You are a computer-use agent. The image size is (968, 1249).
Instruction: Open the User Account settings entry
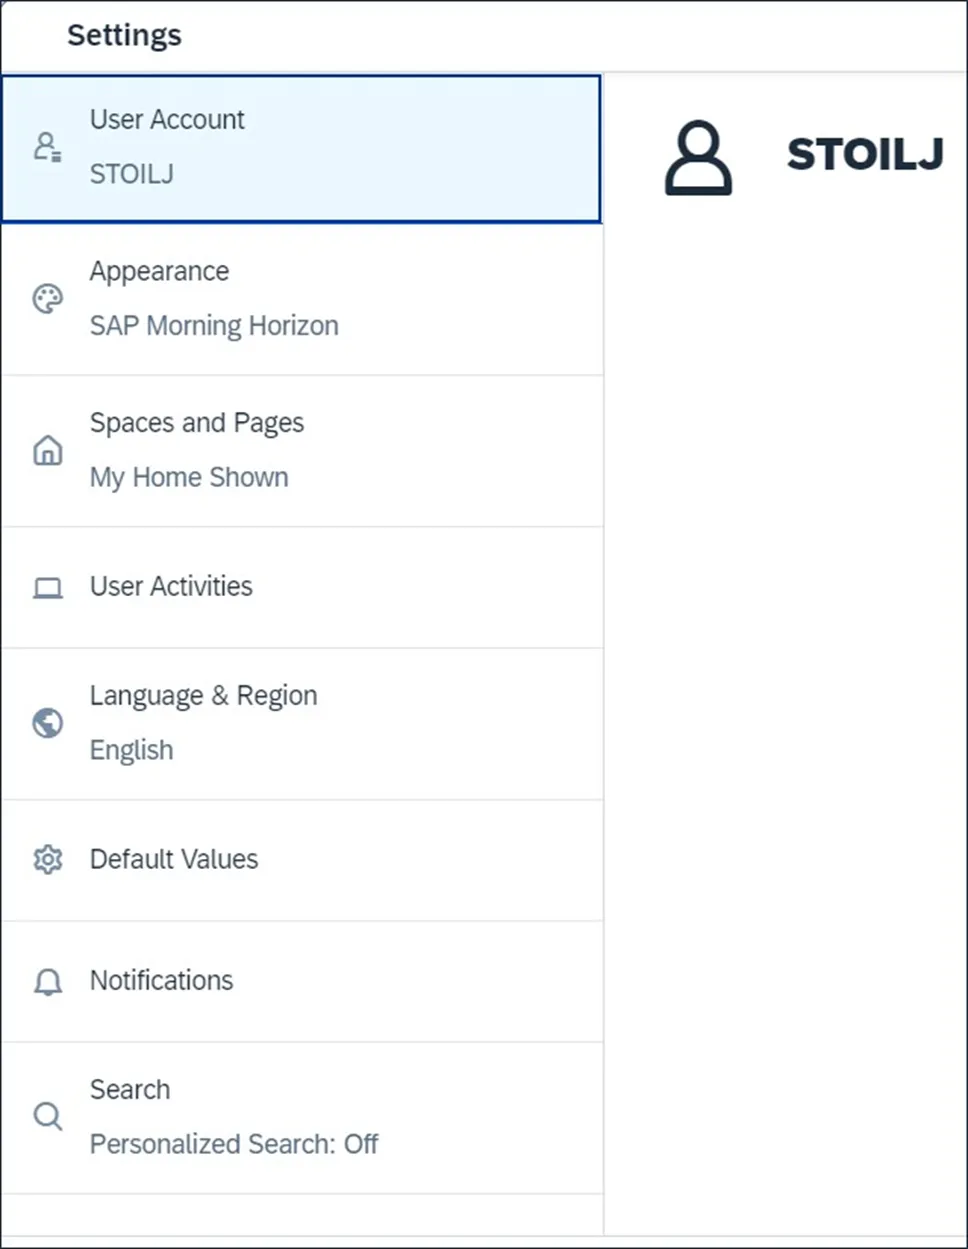[167, 120]
